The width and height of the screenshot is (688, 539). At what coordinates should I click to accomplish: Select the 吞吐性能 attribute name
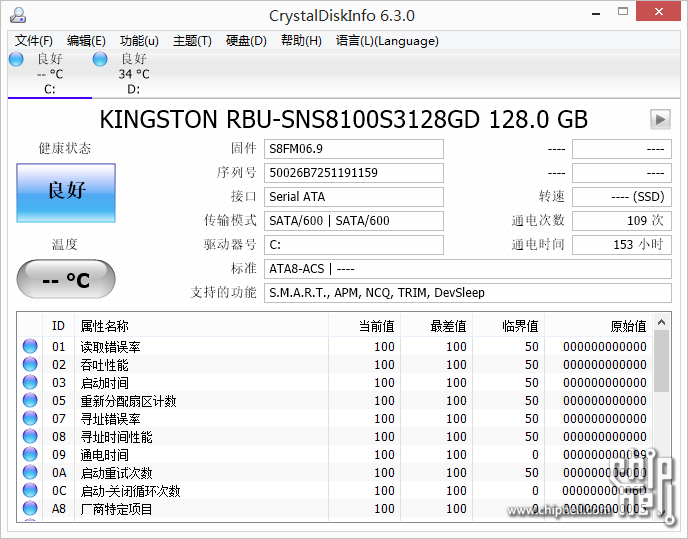[x=104, y=365]
